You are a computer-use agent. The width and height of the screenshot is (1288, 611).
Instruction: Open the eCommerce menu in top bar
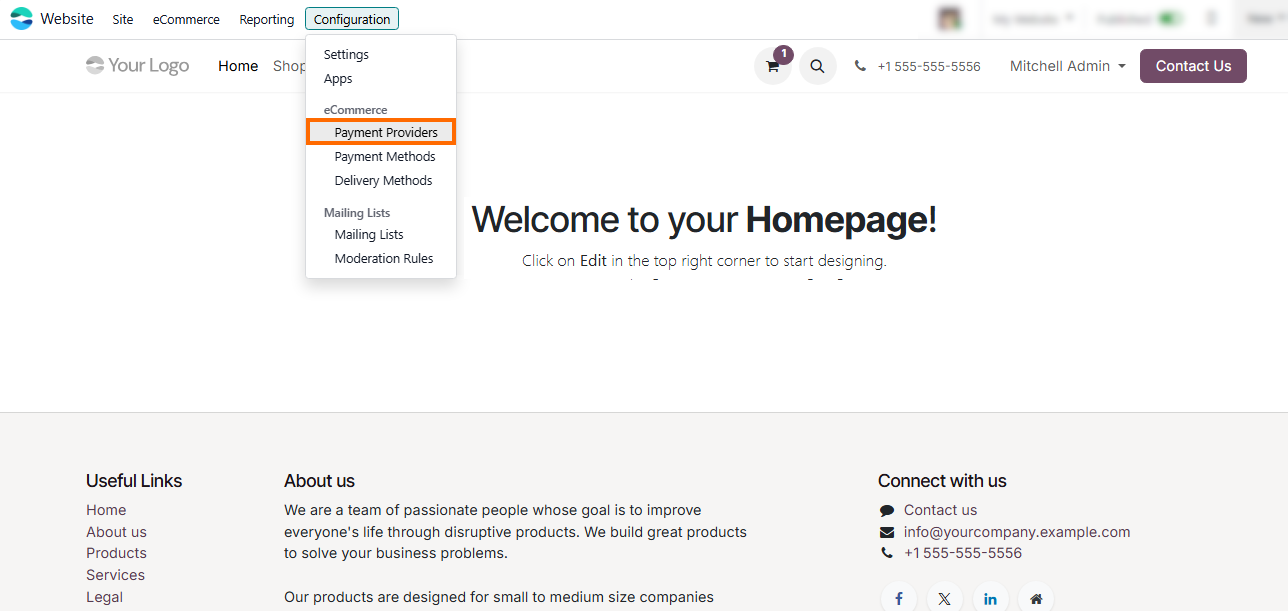pyautogui.click(x=186, y=20)
